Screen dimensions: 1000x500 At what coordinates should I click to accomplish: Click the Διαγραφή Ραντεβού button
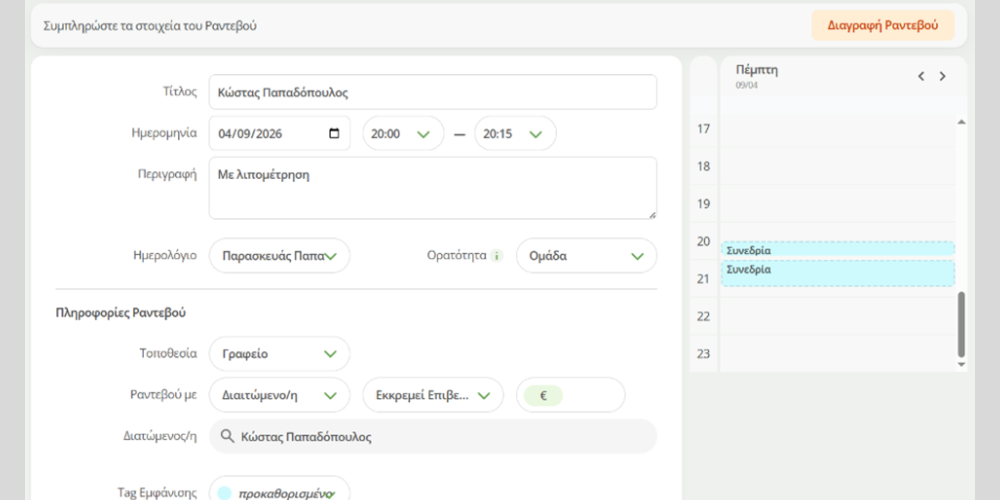[x=882, y=26]
